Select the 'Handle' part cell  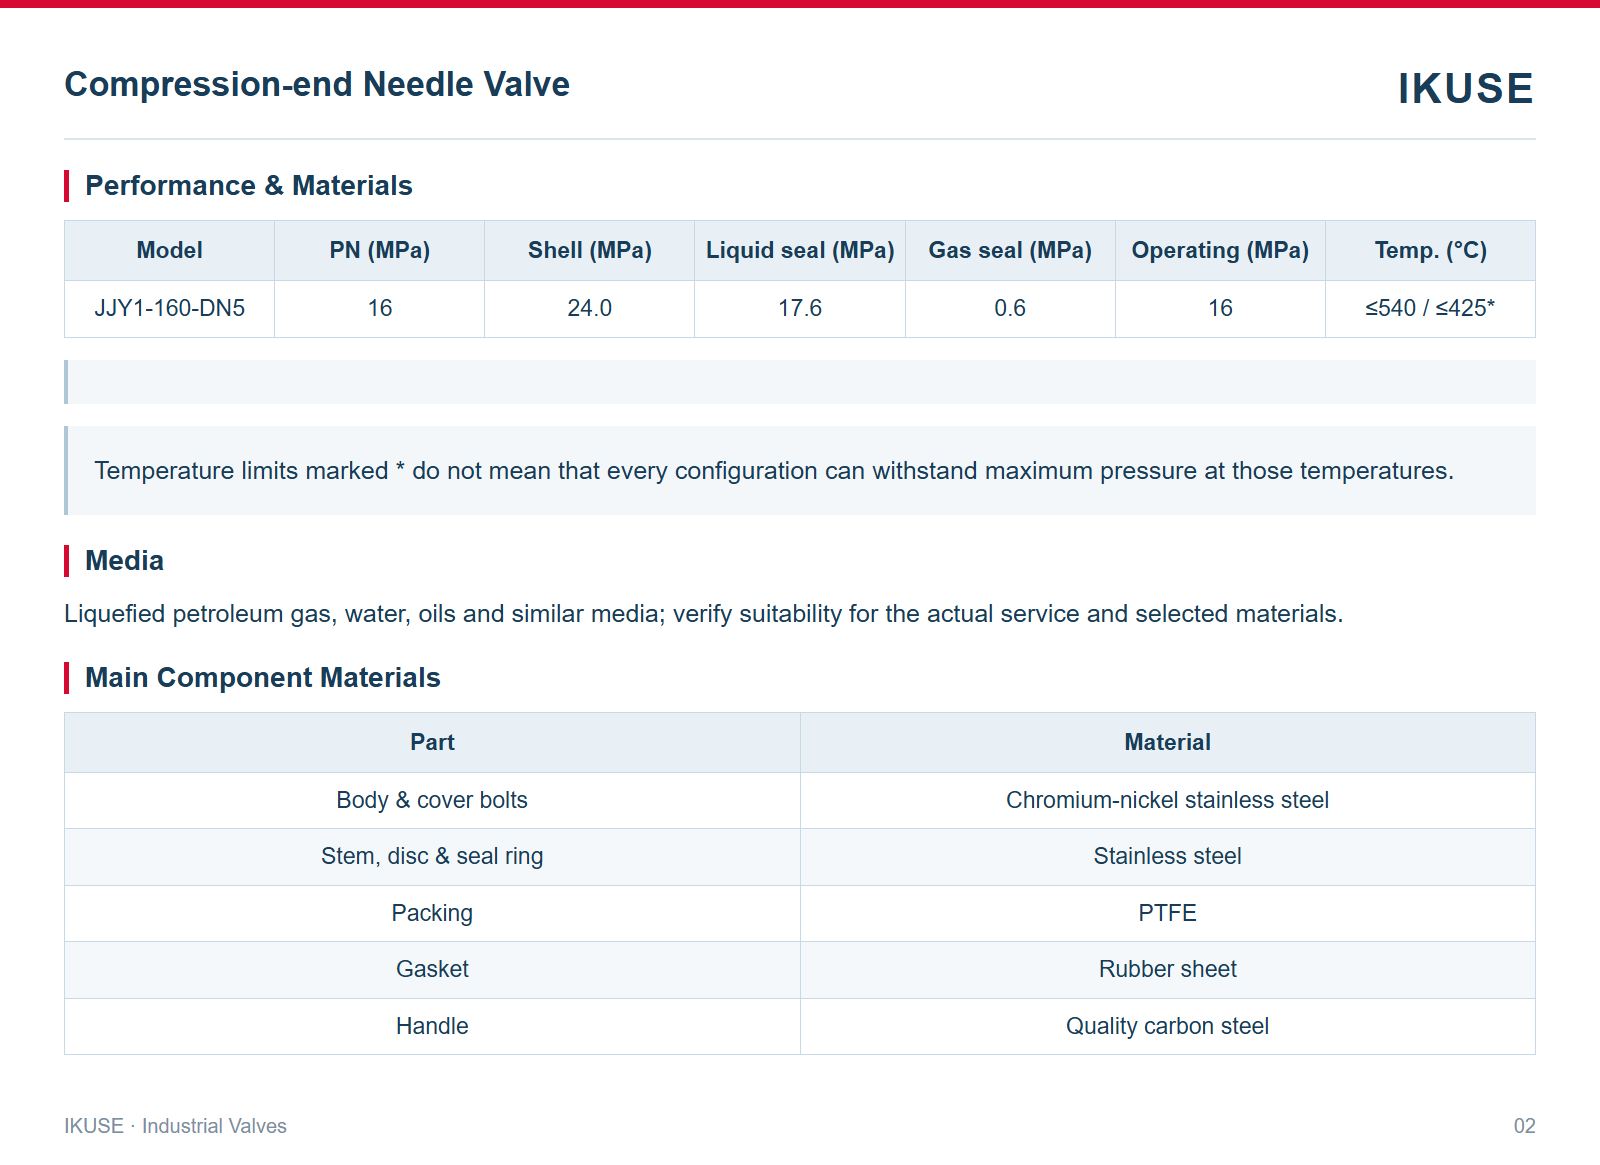point(432,1026)
